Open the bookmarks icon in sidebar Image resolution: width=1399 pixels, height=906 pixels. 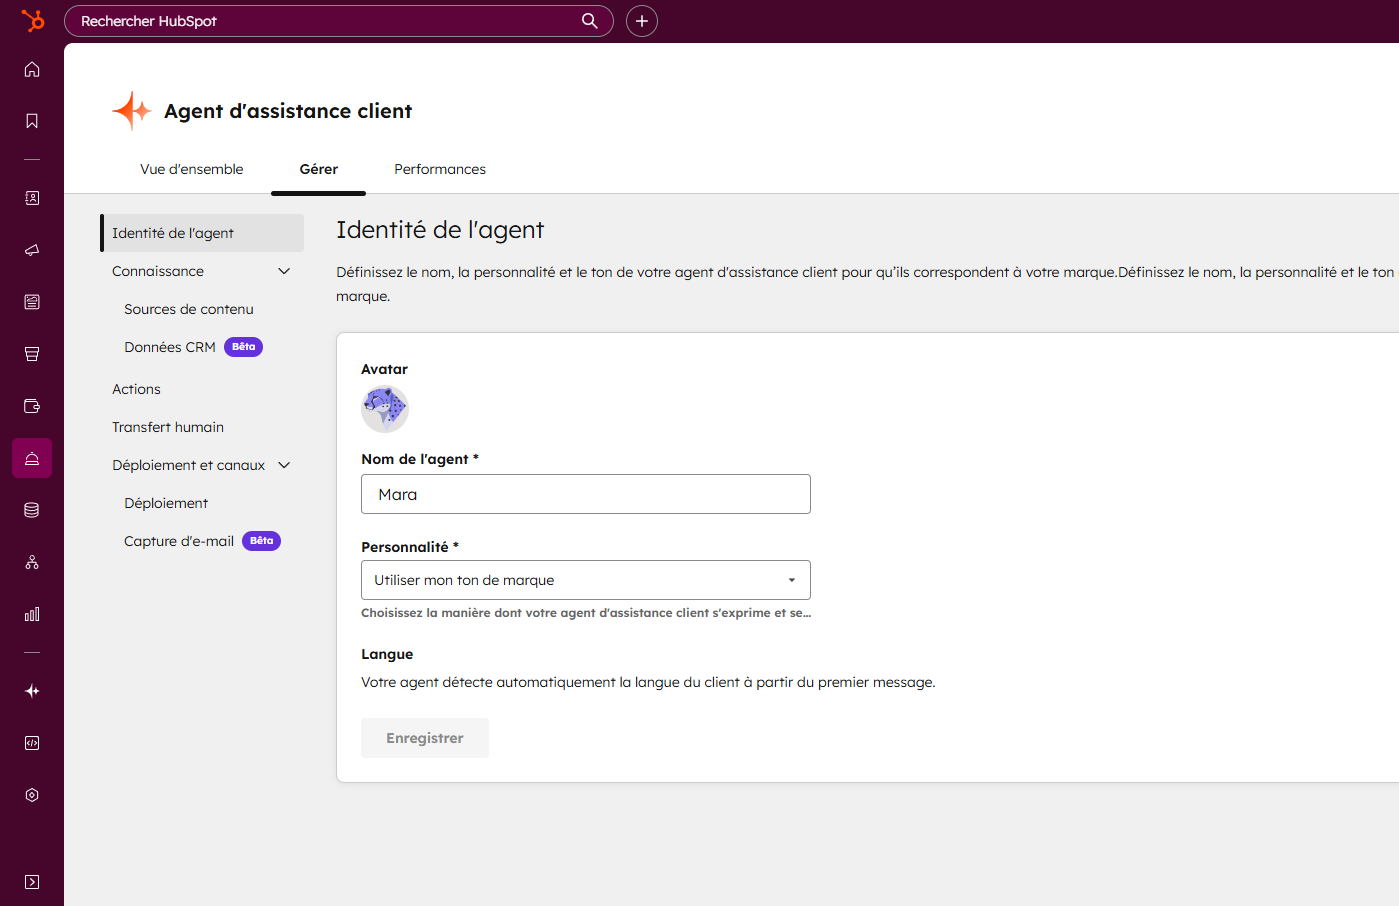32,121
